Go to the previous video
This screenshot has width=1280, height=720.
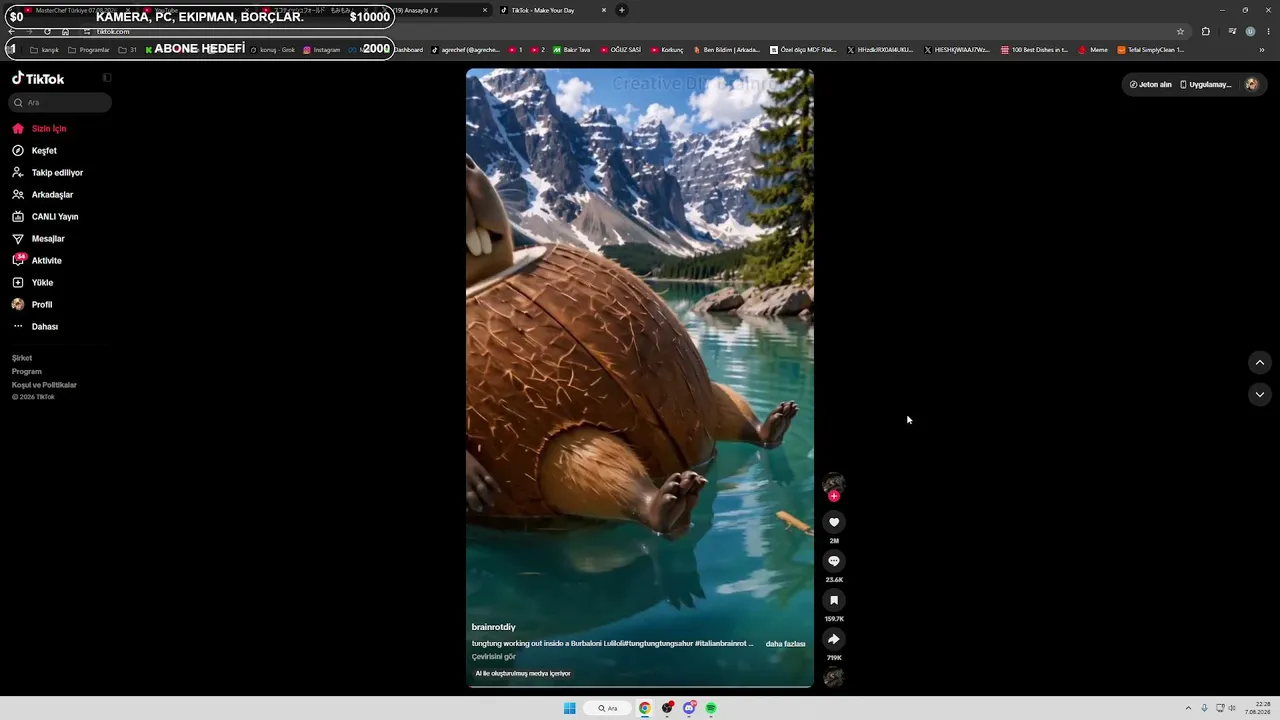coord(1260,363)
